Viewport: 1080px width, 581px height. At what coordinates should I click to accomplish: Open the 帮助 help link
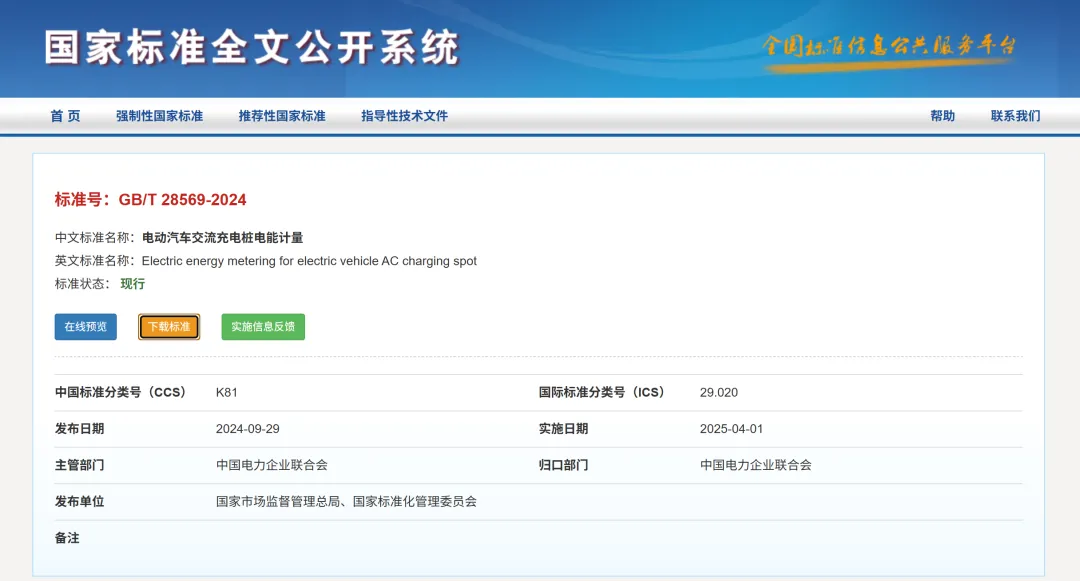pyautogui.click(x=942, y=116)
